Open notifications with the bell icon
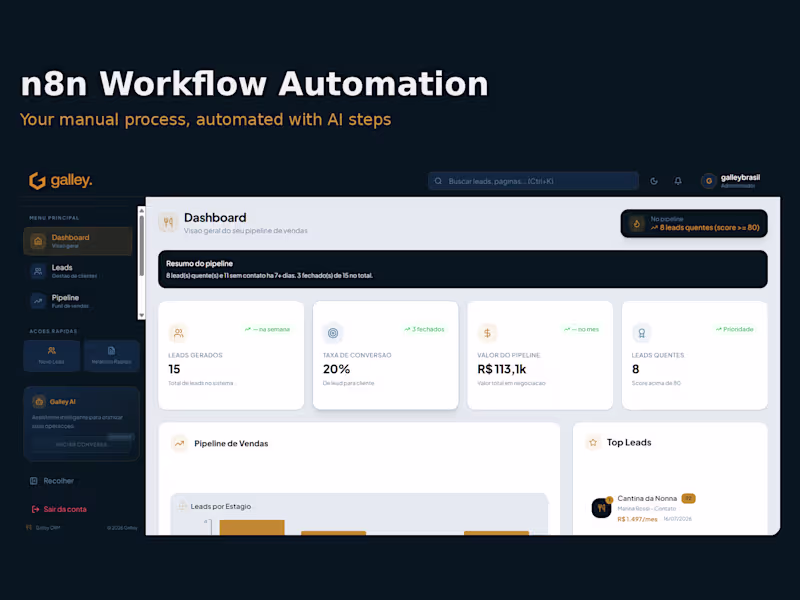Image resolution: width=800 pixels, height=600 pixels. coord(678,181)
